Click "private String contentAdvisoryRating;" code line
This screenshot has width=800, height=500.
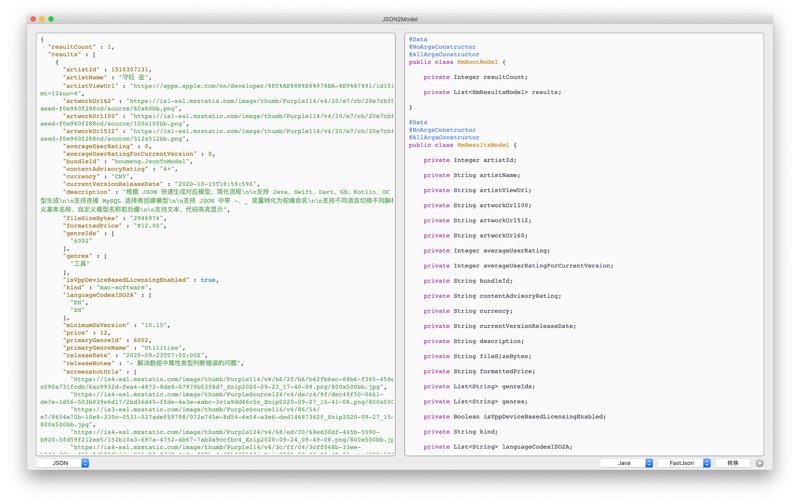point(492,296)
